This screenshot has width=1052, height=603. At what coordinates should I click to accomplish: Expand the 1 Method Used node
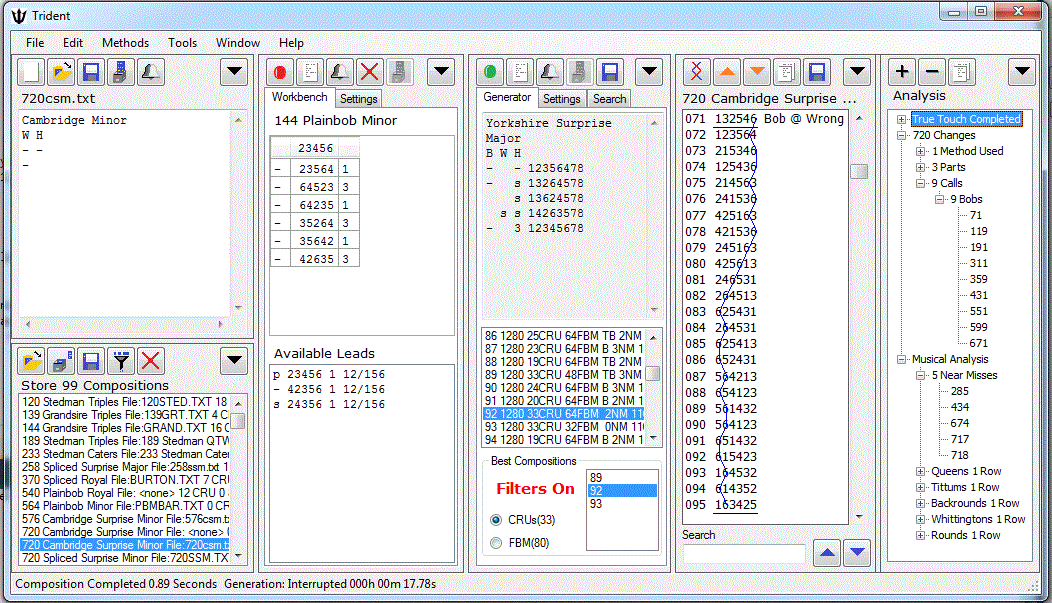click(921, 152)
